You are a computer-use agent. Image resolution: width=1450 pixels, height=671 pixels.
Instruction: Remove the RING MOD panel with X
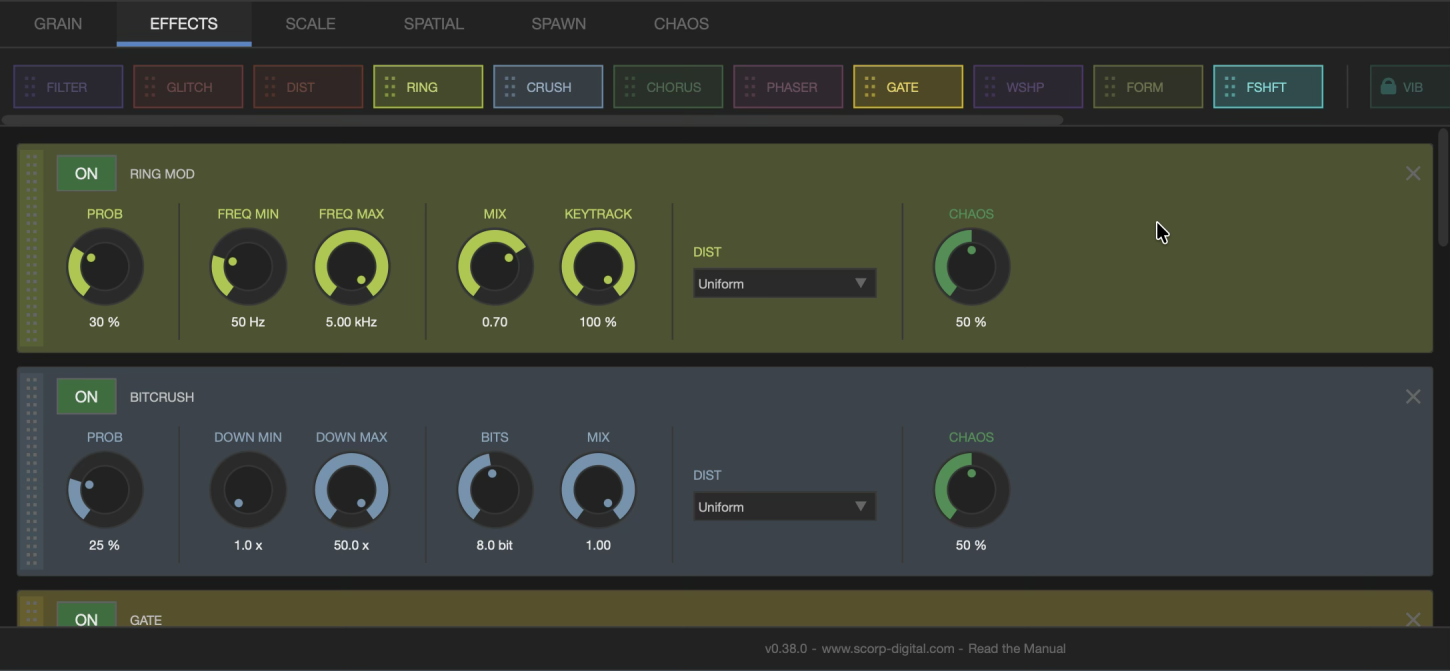(x=1413, y=173)
